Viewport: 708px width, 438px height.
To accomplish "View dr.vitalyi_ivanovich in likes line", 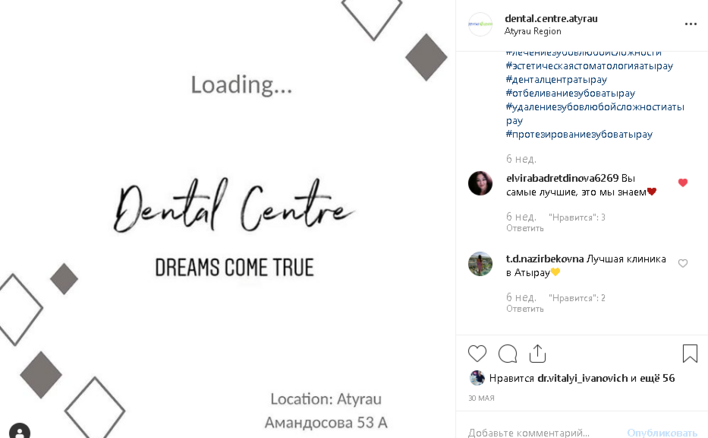I will (582, 378).
